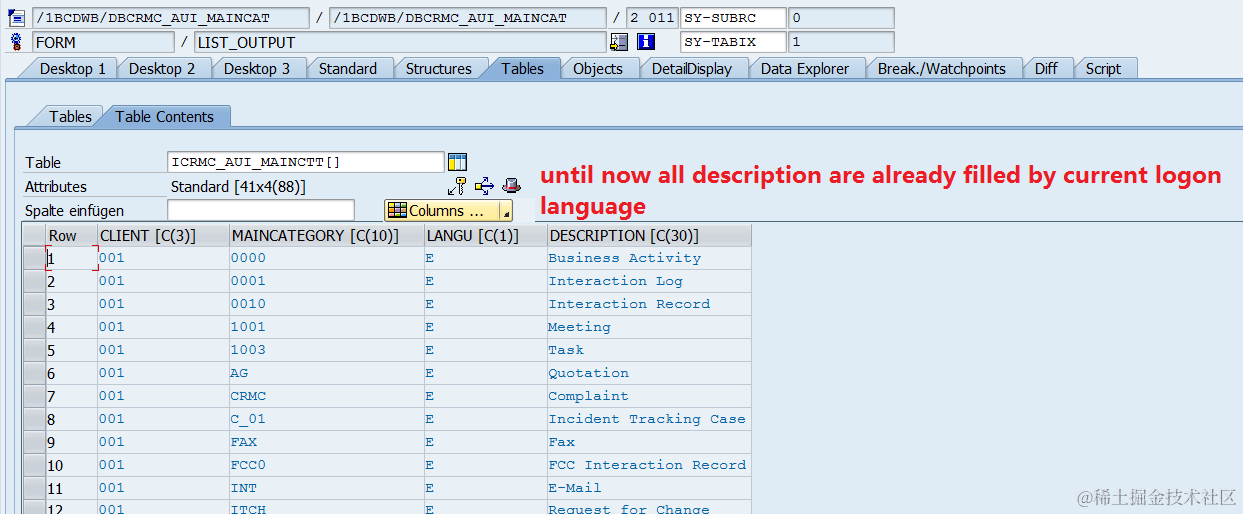Open the Objects tab
This screenshot has width=1243, height=514.
point(598,68)
